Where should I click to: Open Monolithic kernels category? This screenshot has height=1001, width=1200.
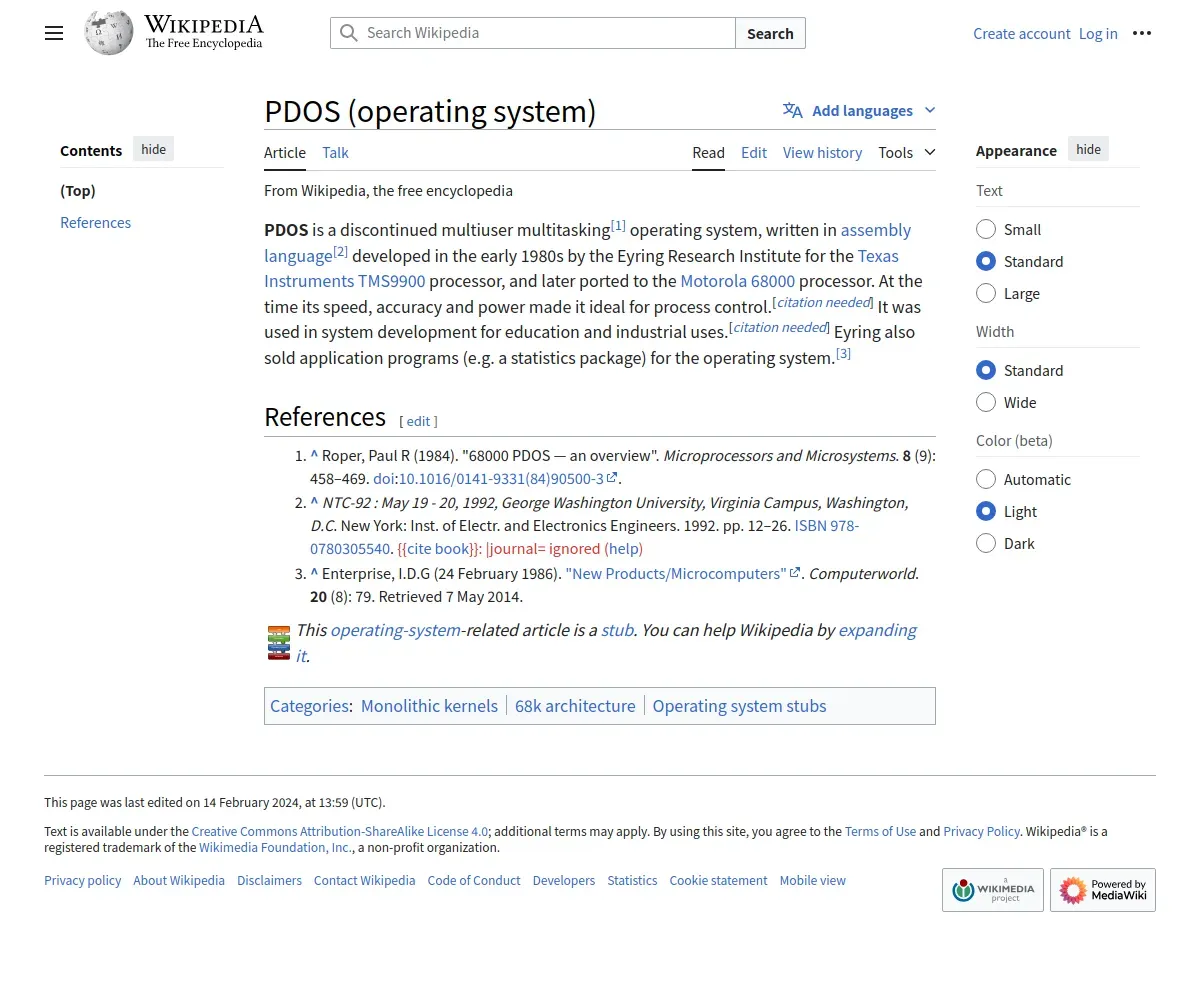click(429, 706)
